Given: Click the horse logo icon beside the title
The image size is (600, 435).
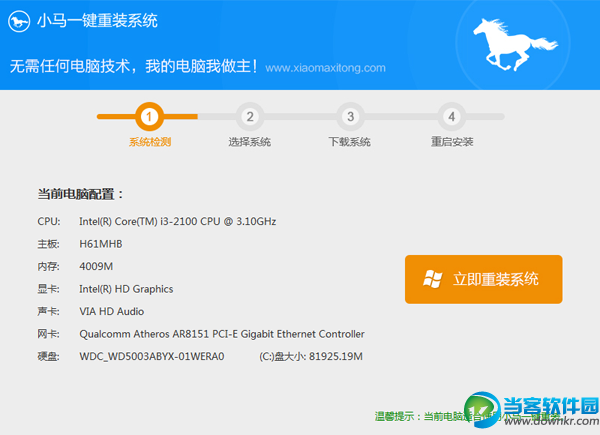Looking at the screenshot, I should click(x=19, y=21).
